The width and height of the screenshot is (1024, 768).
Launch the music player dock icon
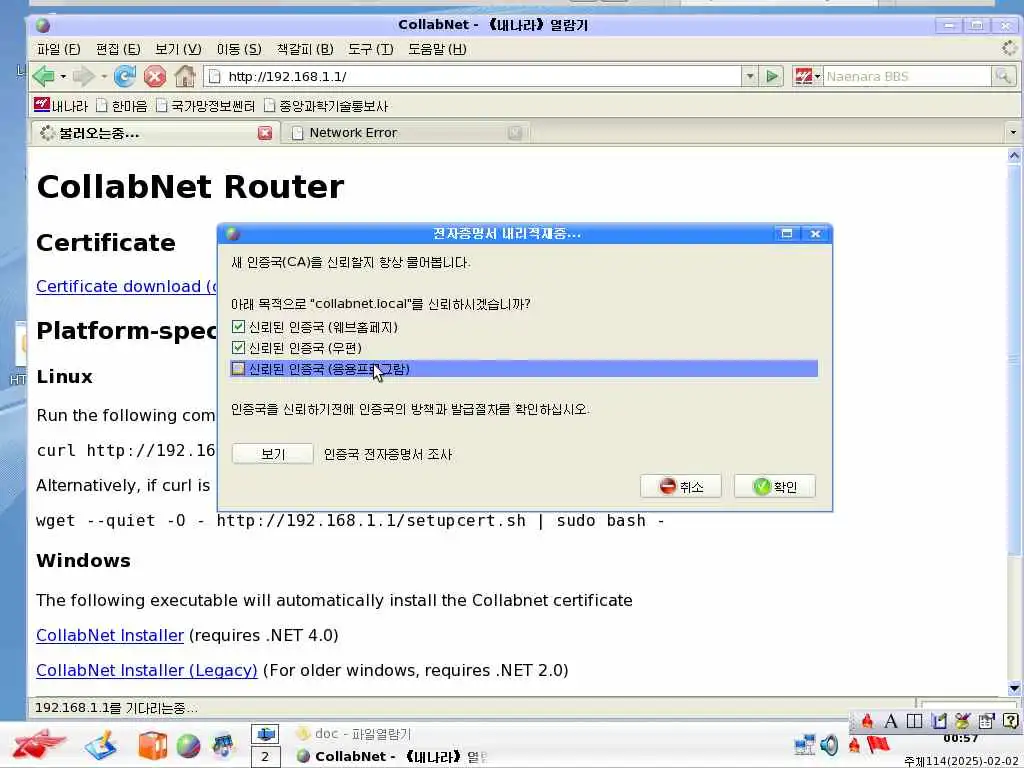point(223,746)
